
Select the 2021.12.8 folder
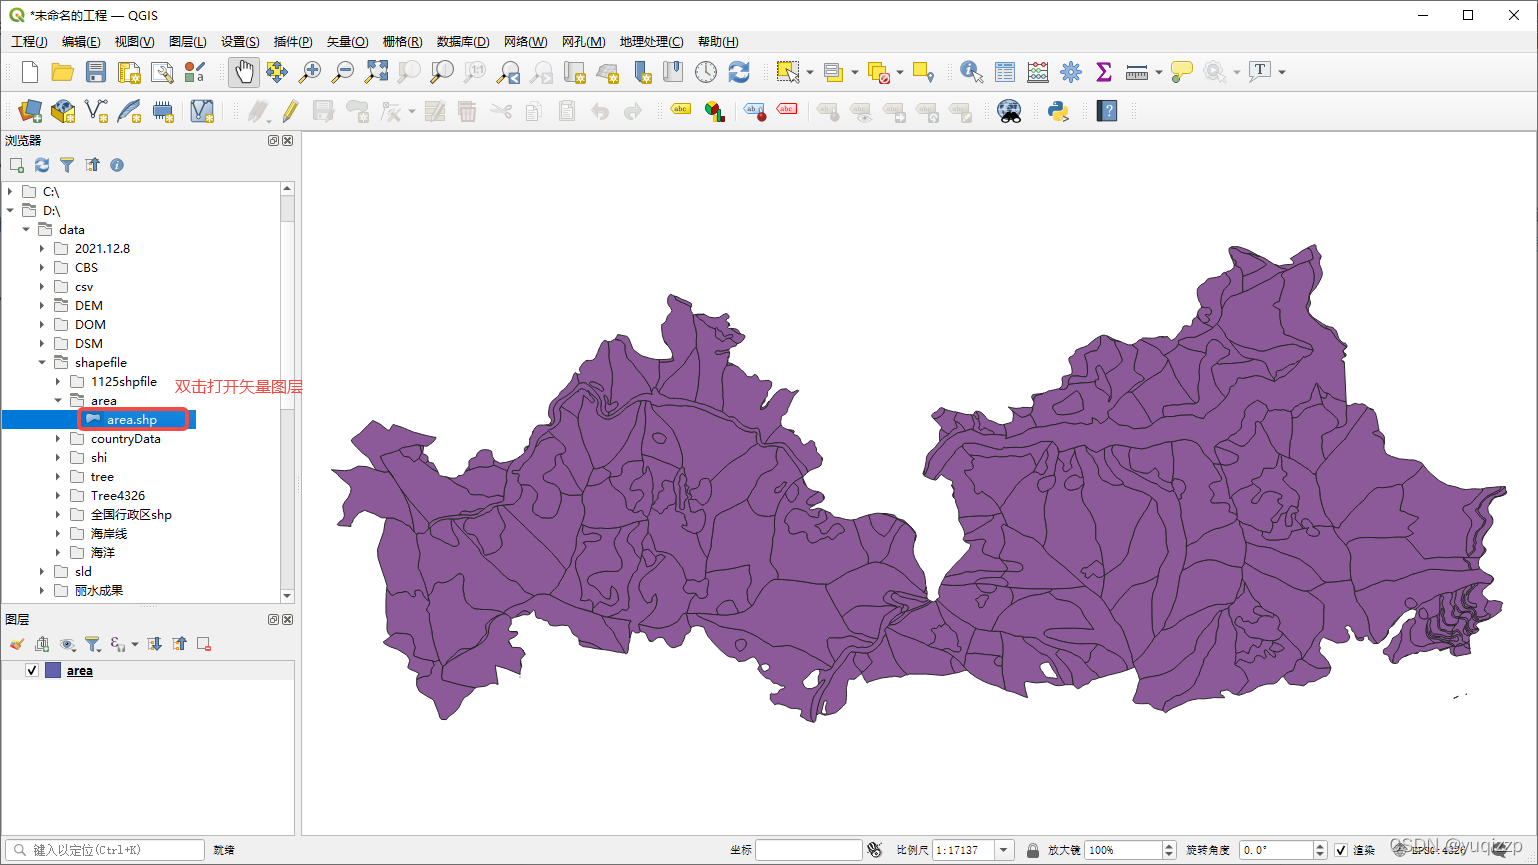click(x=102, y=248)
